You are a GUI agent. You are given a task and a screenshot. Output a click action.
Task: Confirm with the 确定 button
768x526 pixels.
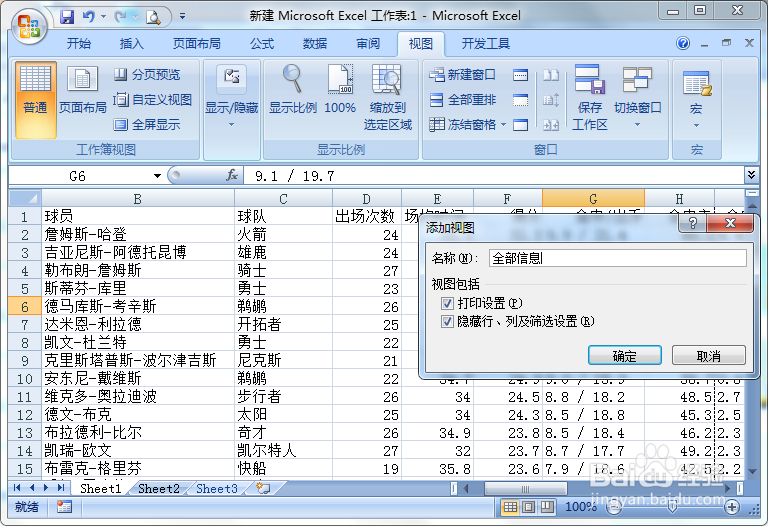click(624, 355)
